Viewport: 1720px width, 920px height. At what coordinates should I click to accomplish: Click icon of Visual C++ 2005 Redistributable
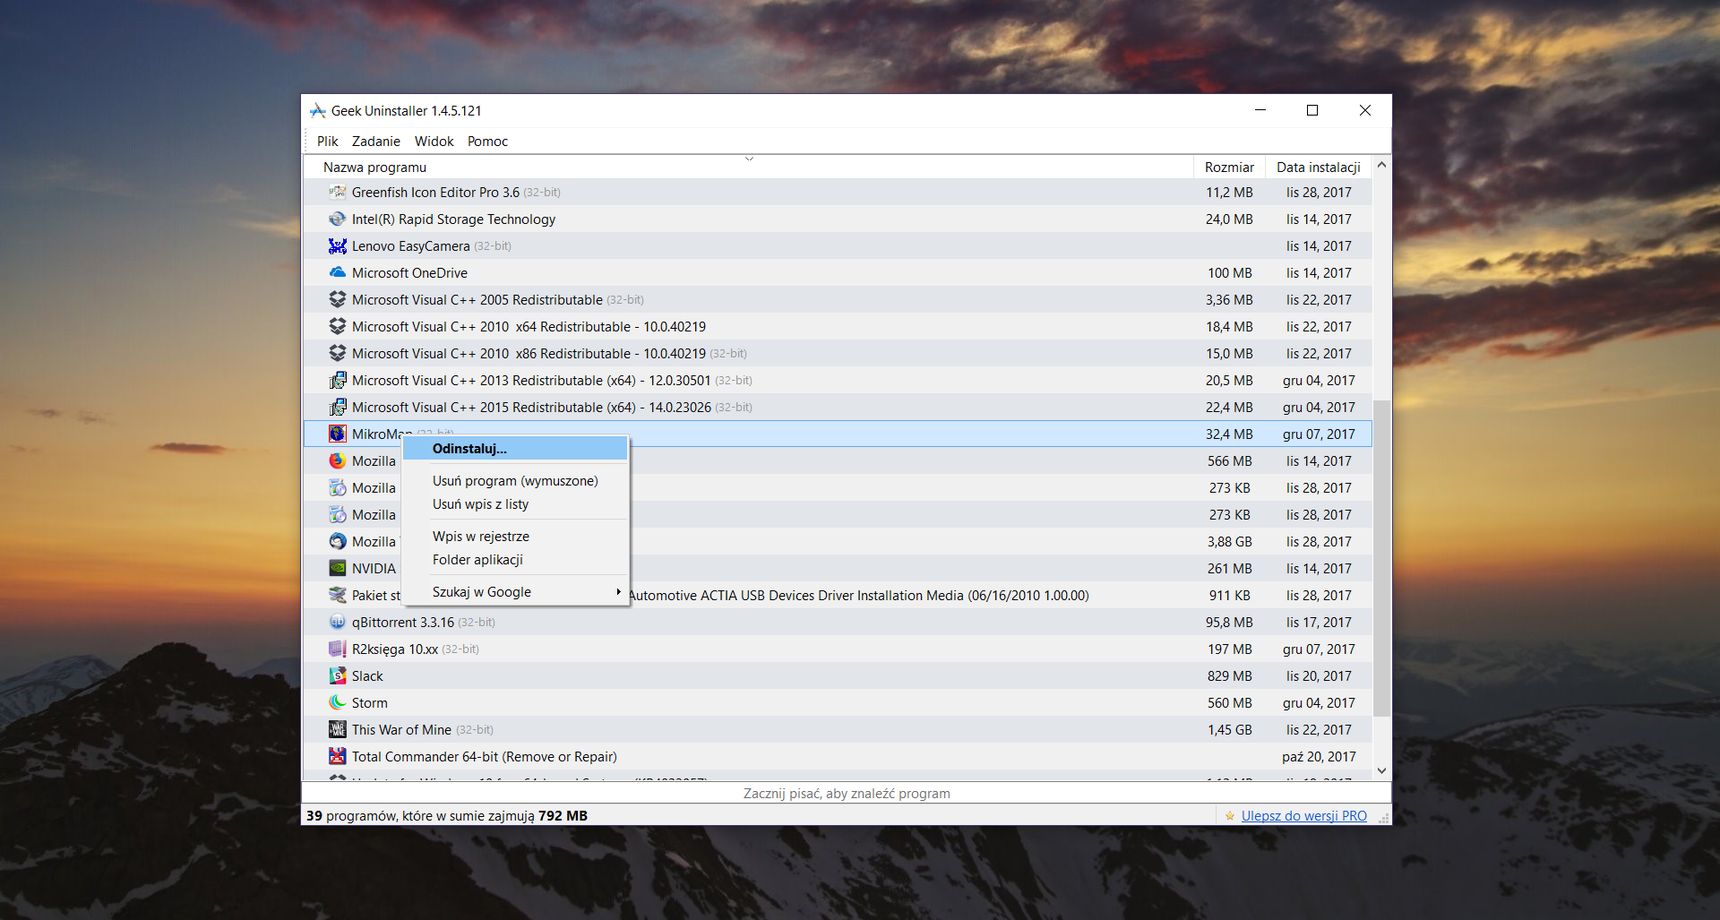tap(337, 300)
